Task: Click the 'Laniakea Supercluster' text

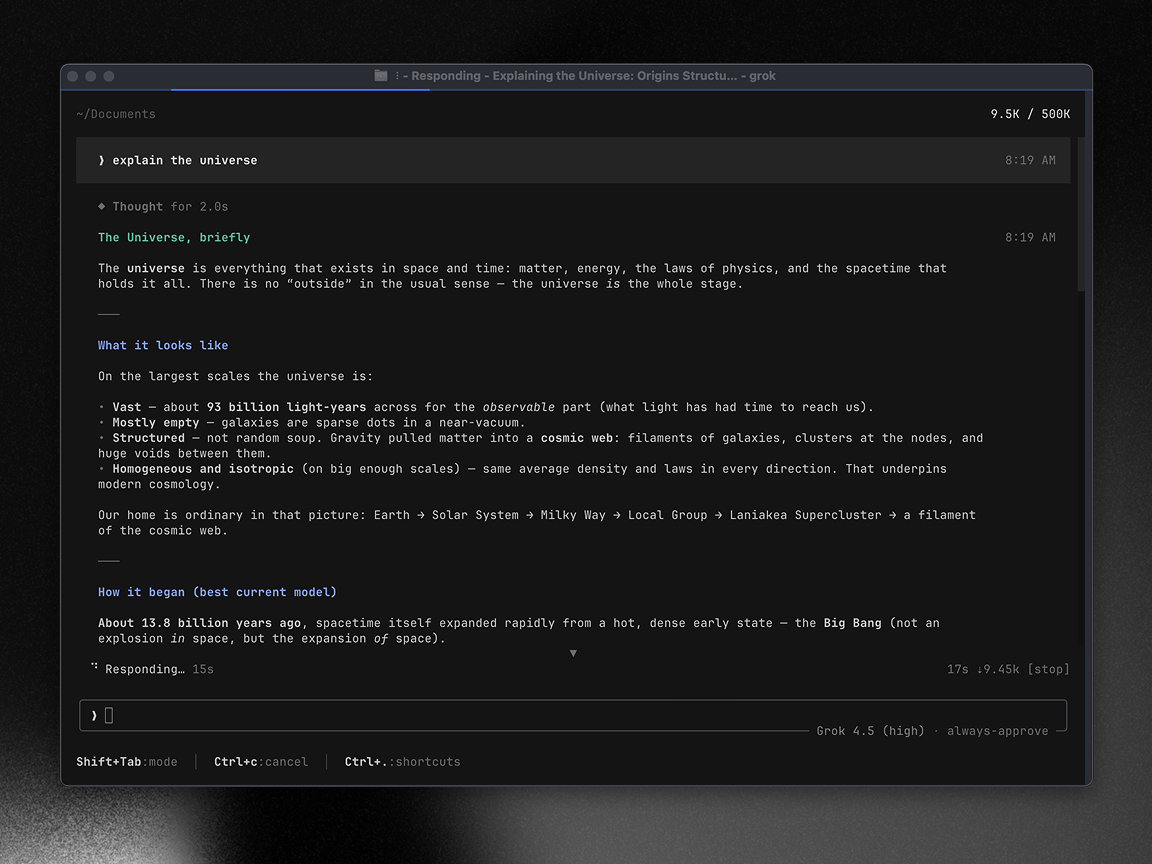Action: 805,515
